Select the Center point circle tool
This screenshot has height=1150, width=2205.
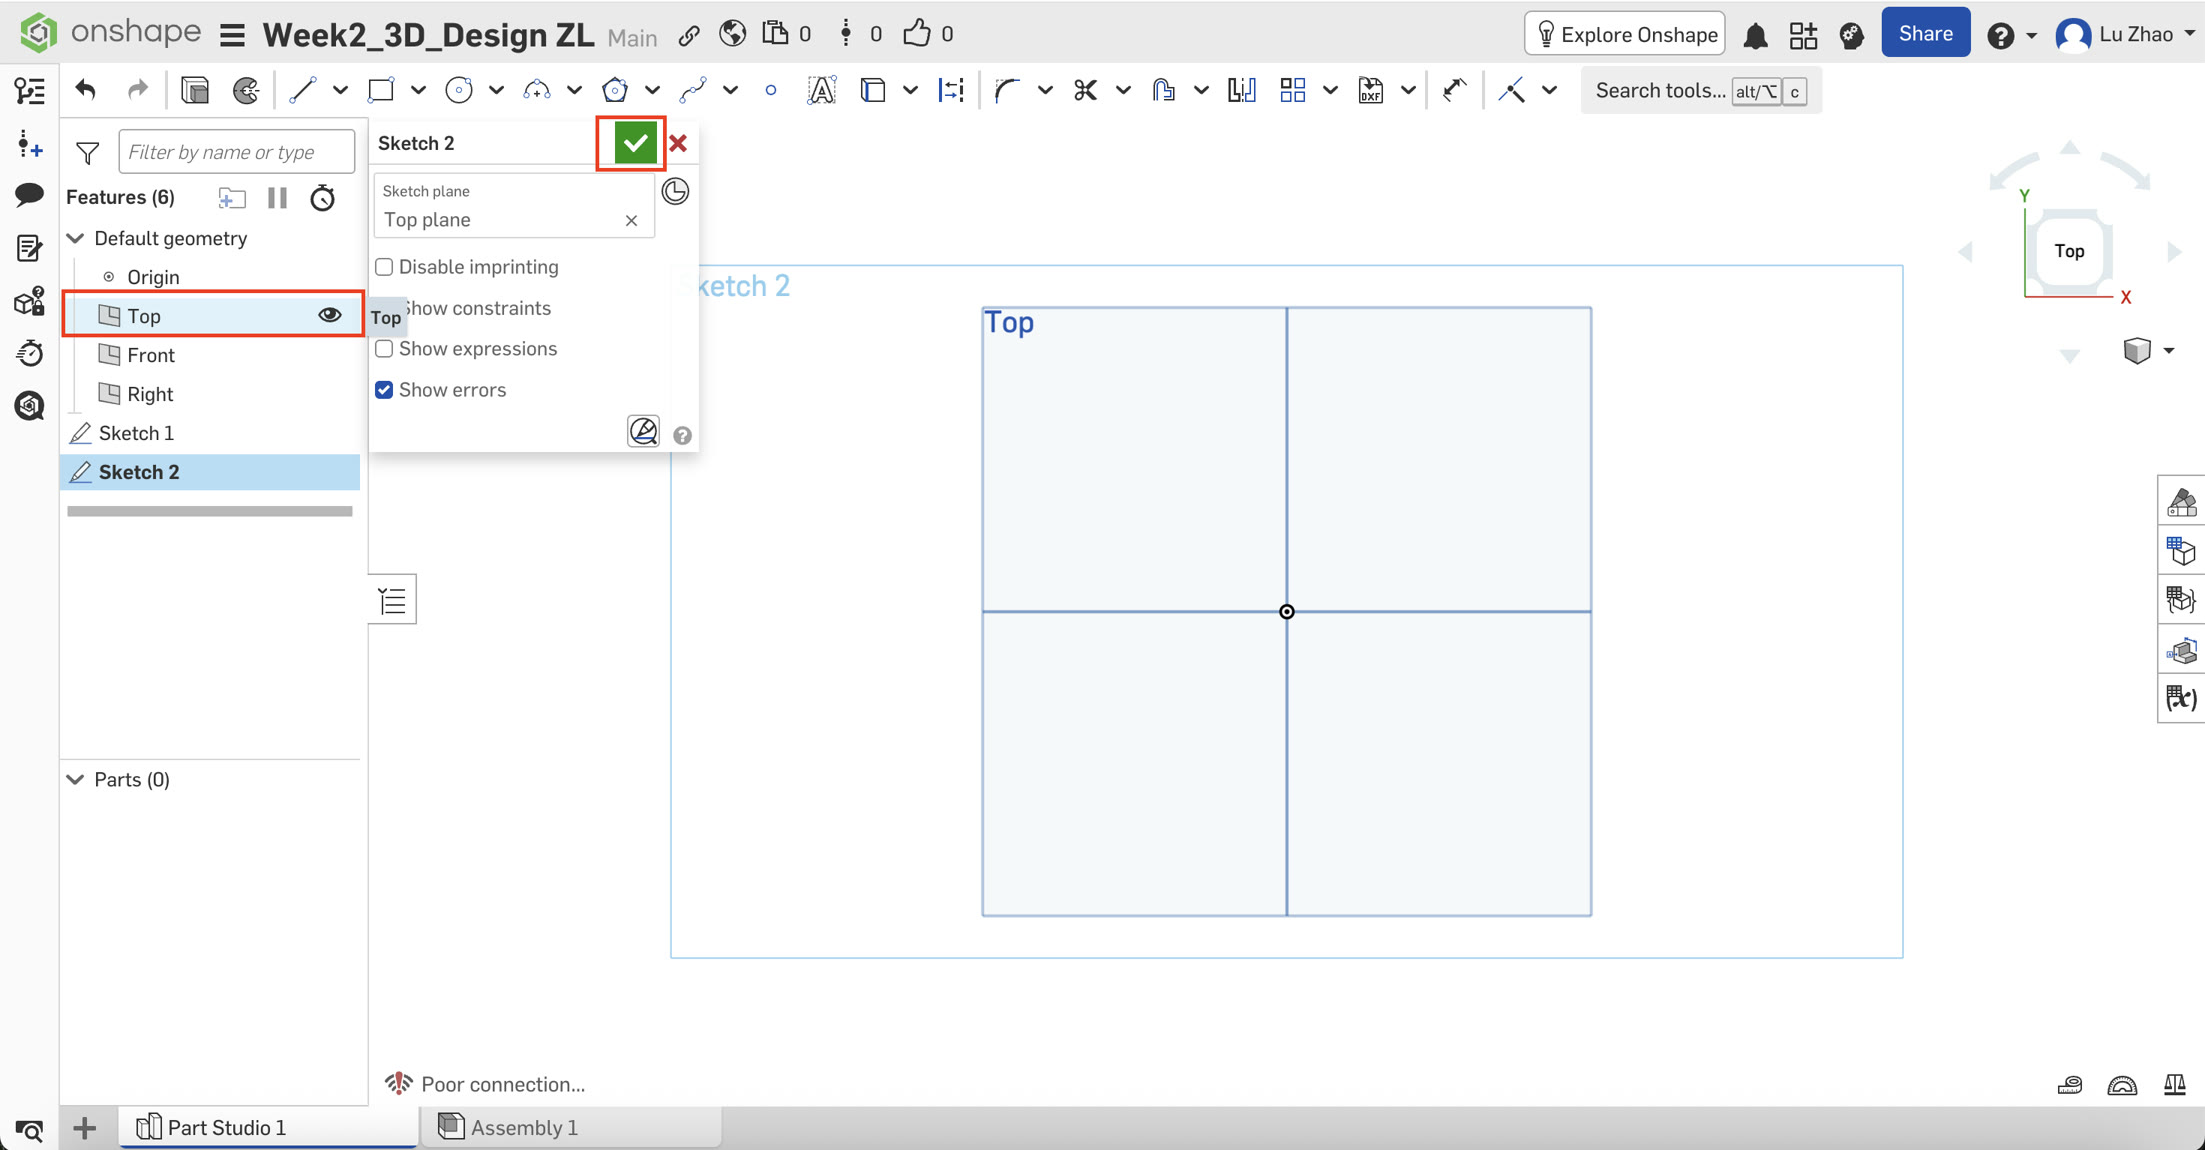coord(458,91)
